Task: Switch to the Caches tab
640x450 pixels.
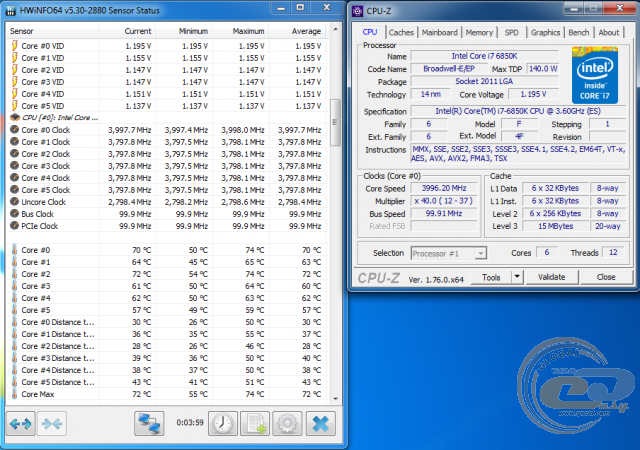Action: click(x=401, y=32)
